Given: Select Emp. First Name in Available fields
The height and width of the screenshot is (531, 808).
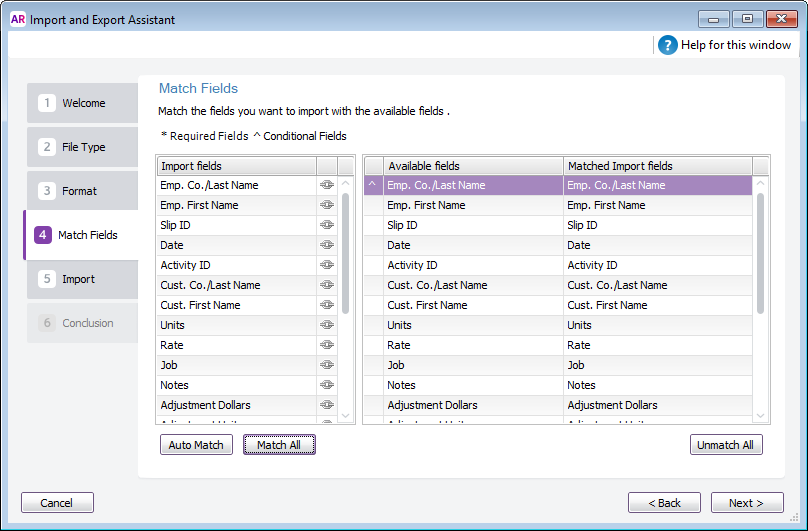Looking at the screenshot, I should (473, 205).
